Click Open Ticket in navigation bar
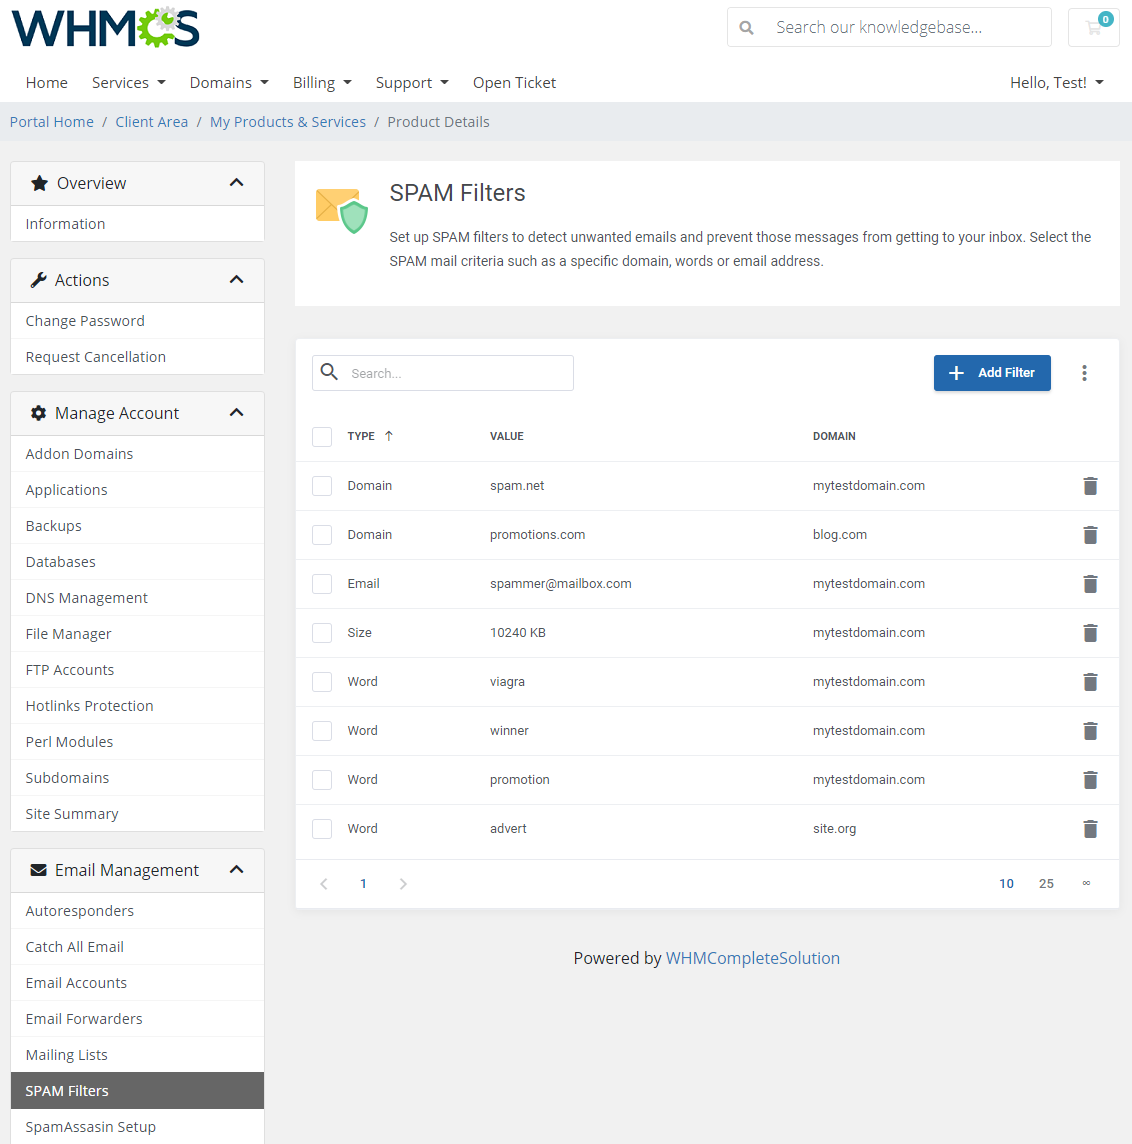 coord(514,82)
